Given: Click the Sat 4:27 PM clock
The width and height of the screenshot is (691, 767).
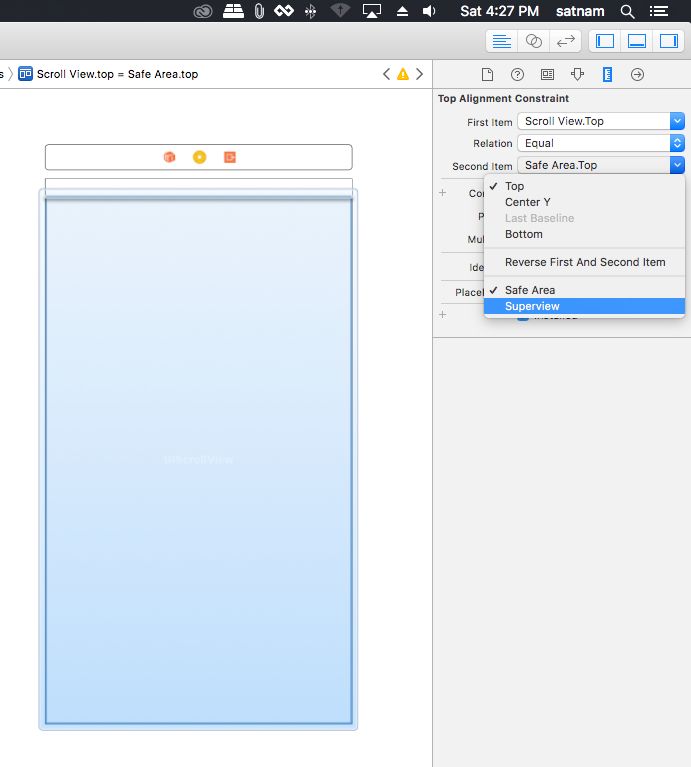Looking at the screenshot, I should tap(499, 11).
